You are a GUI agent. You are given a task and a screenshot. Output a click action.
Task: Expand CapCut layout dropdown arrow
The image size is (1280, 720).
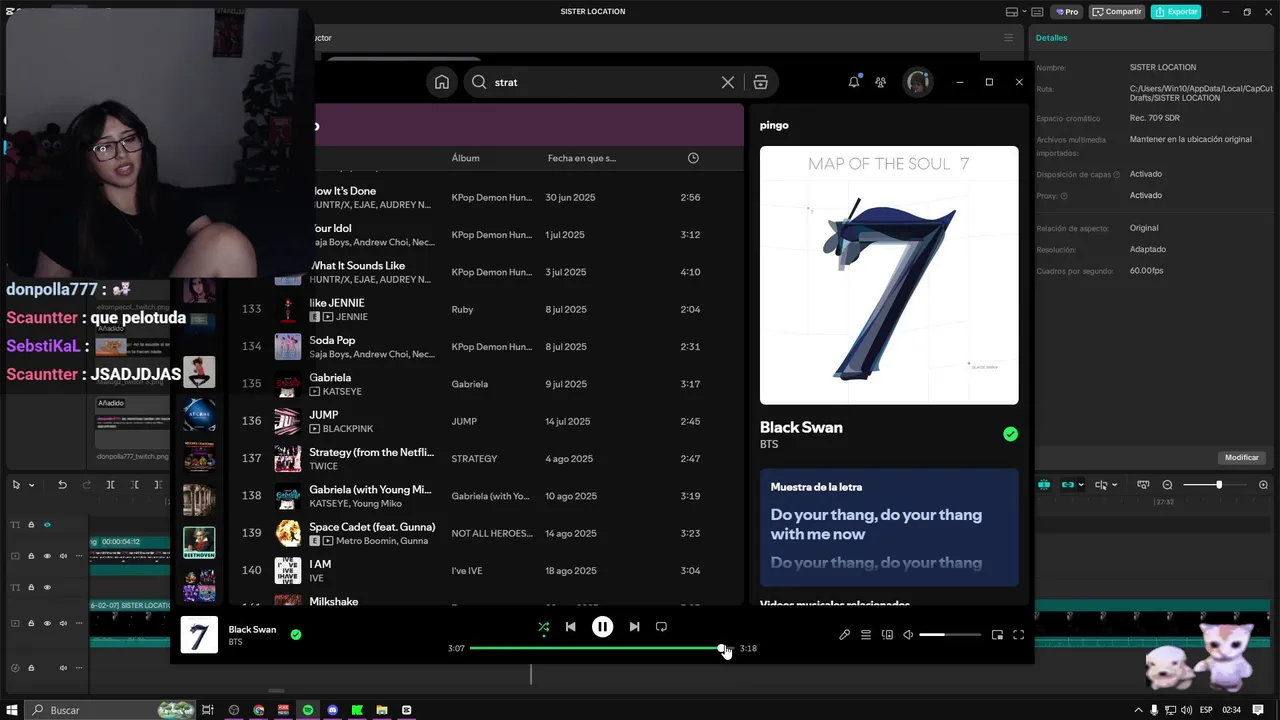pos(1024,11)
